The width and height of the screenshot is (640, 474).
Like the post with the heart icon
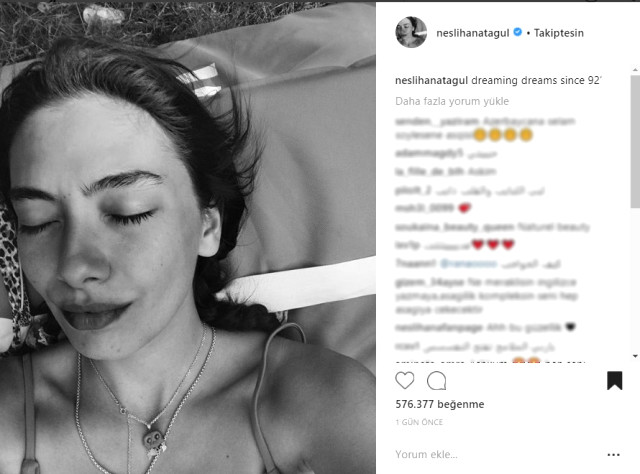point(404,381)
